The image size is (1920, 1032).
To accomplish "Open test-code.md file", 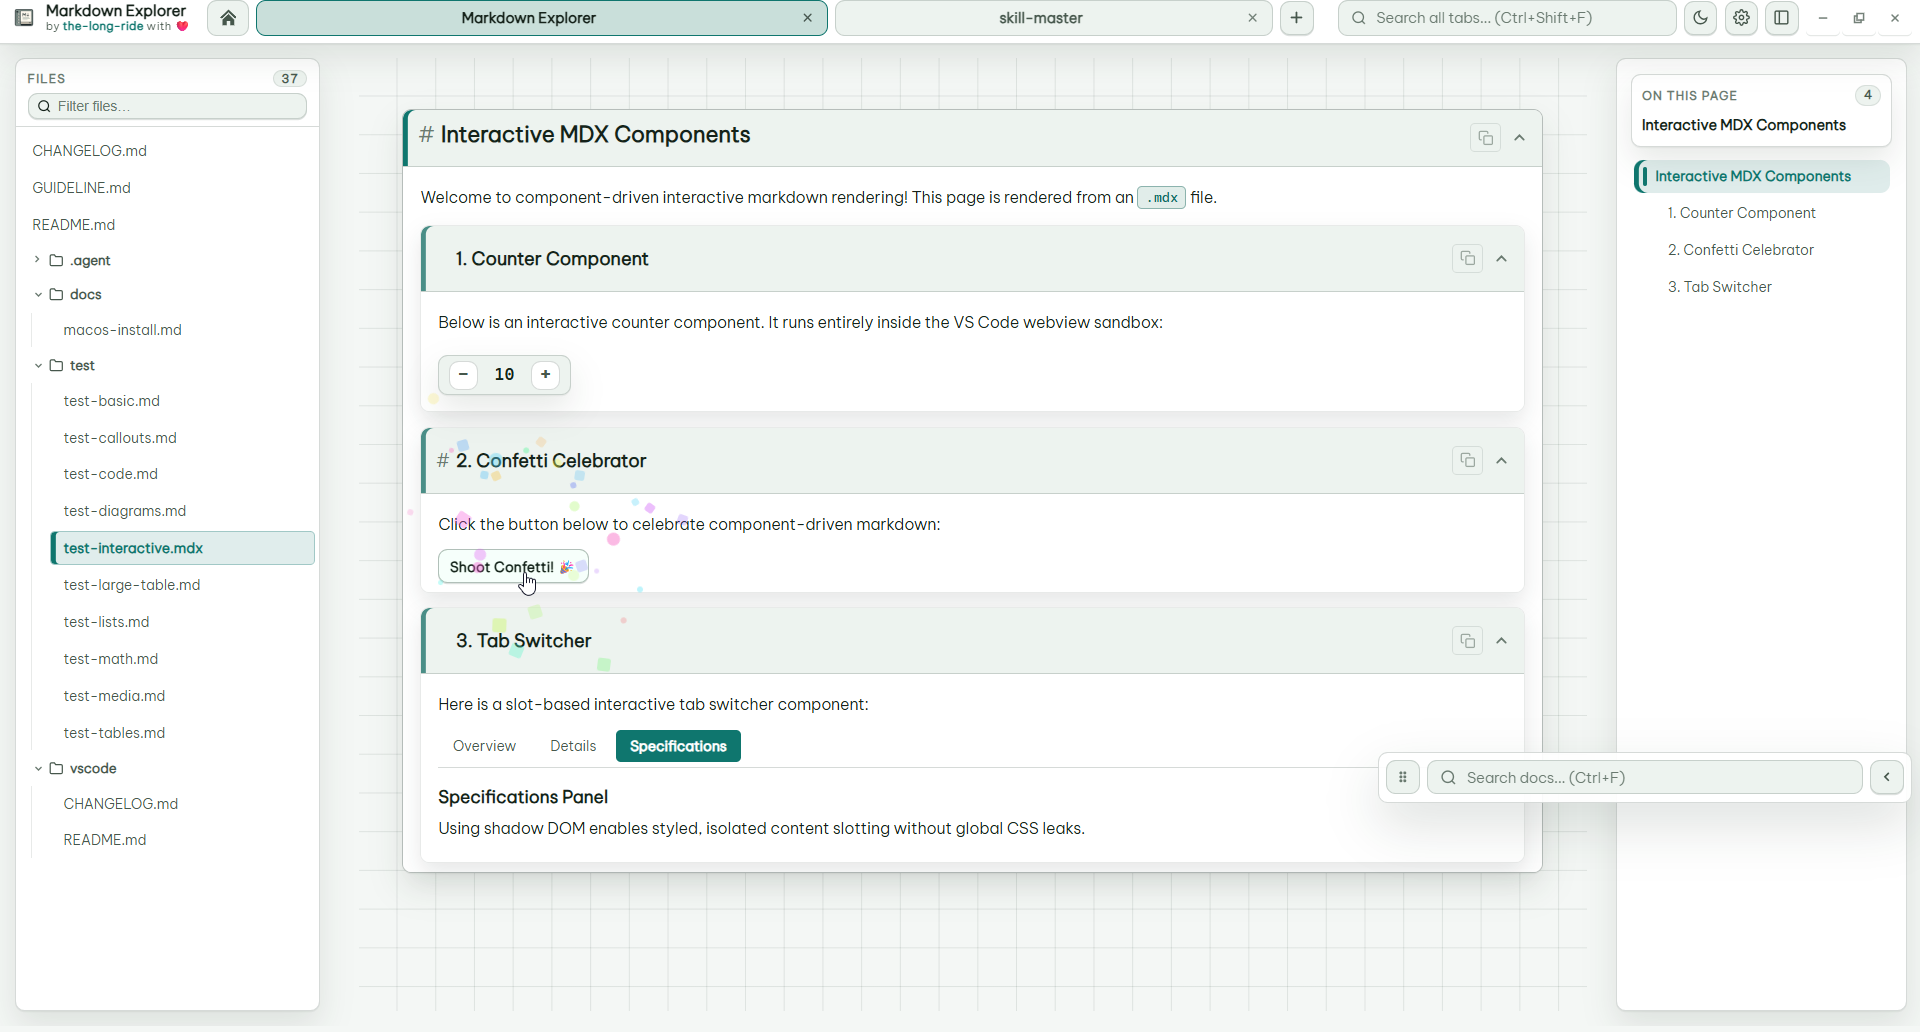I will click(110, 474).
